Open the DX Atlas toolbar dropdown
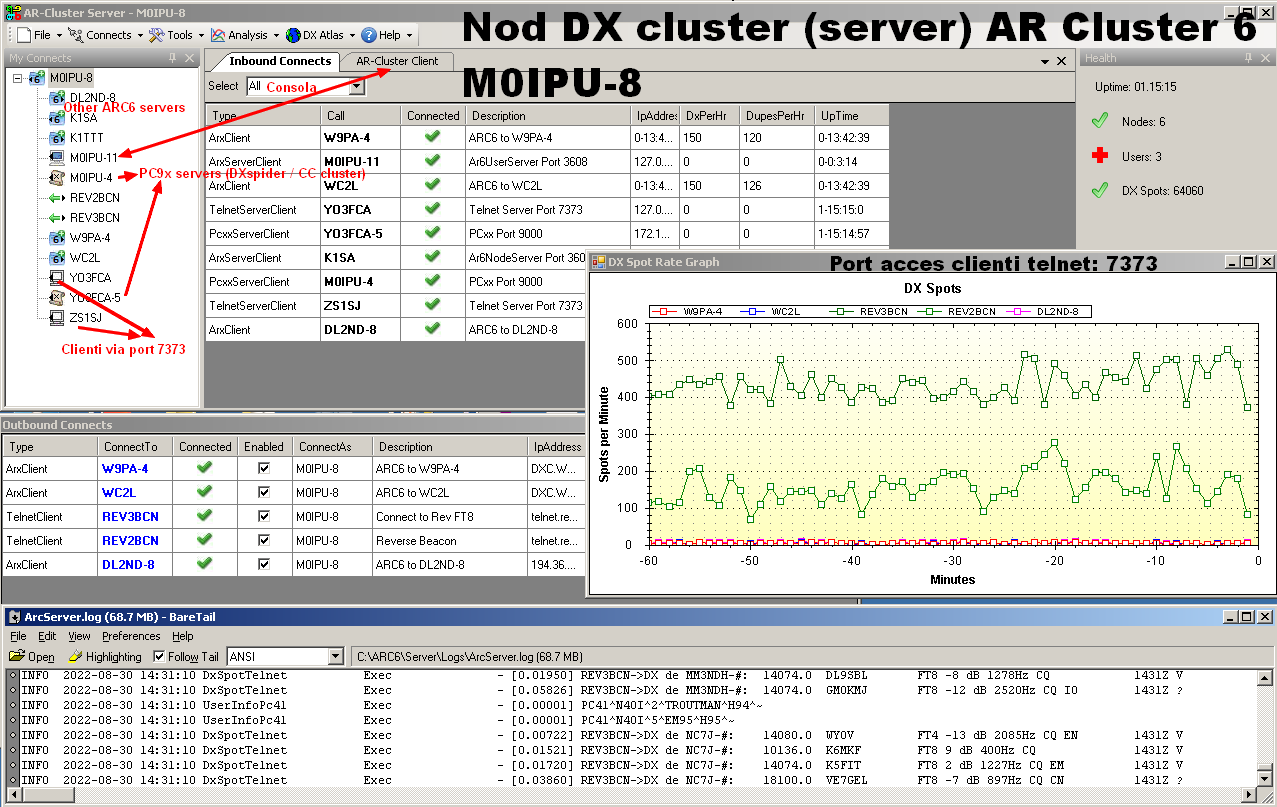Viewport: 1277px width, 807px height. pyautogui.click(x=352, y=35)
